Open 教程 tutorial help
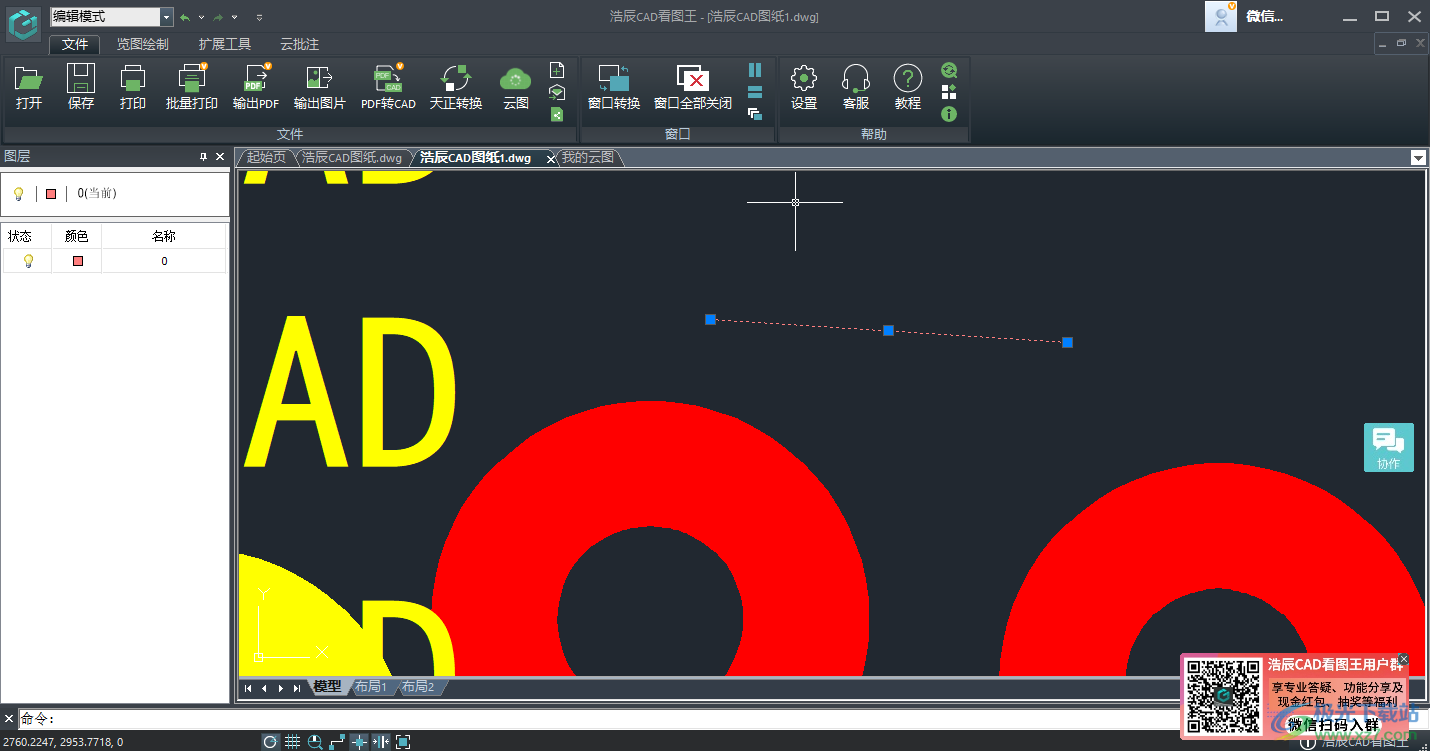 pos(908,87)
